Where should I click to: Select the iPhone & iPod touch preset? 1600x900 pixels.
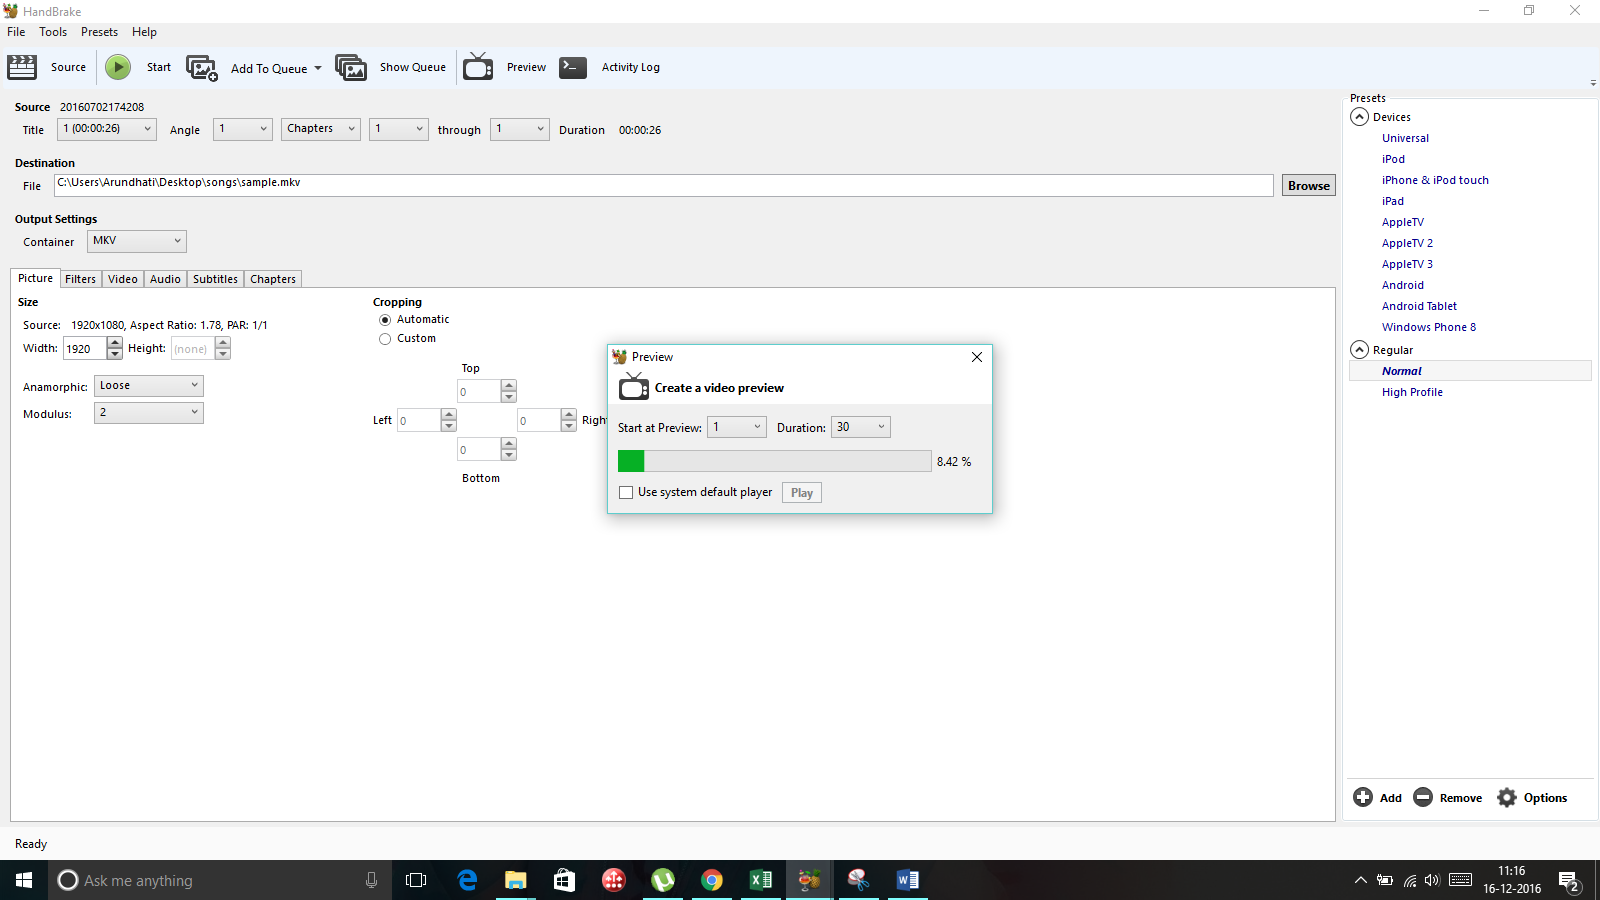pos(1435,180)
